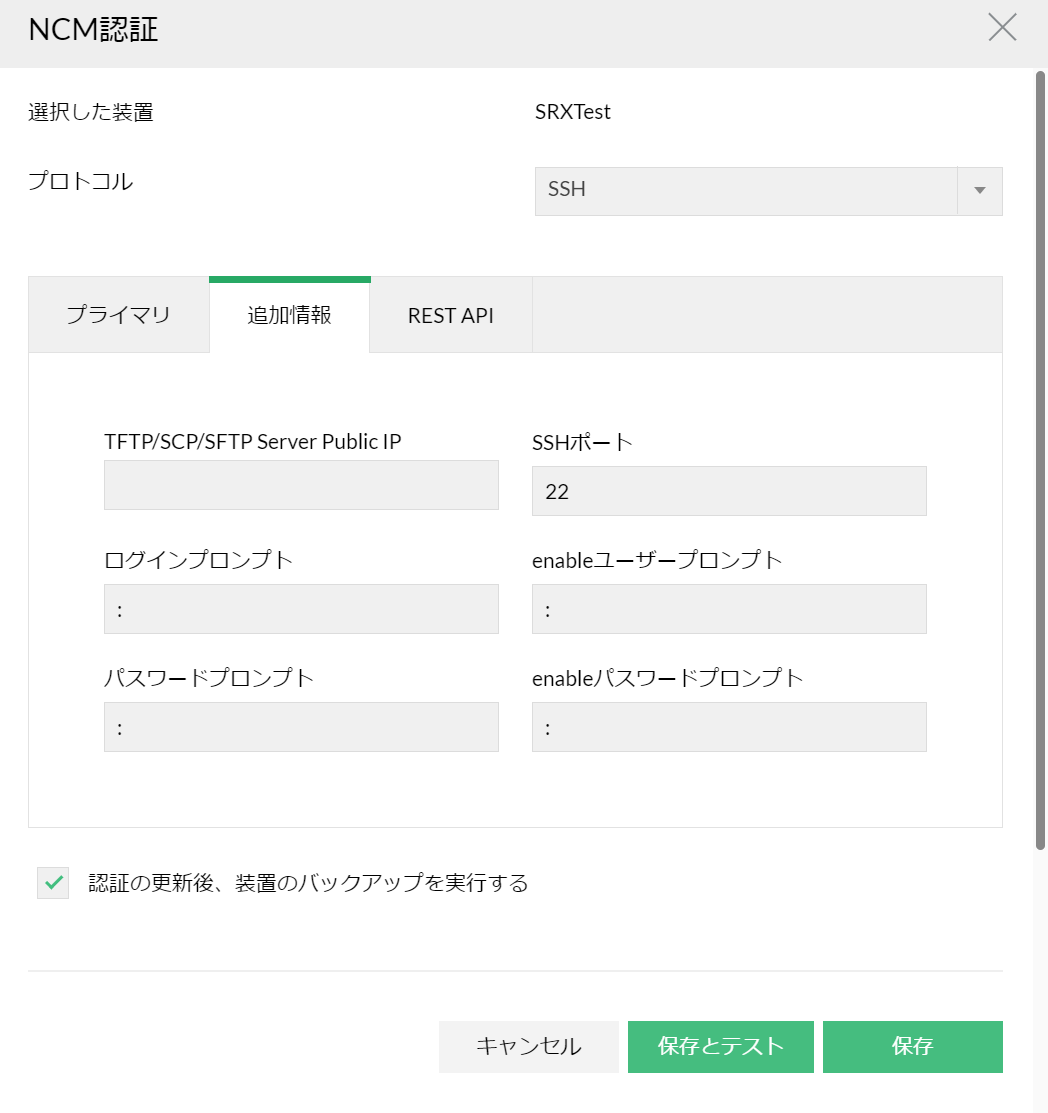
Task: Expand the プロトコル dropdown arrow
Action: coord(980,191)
